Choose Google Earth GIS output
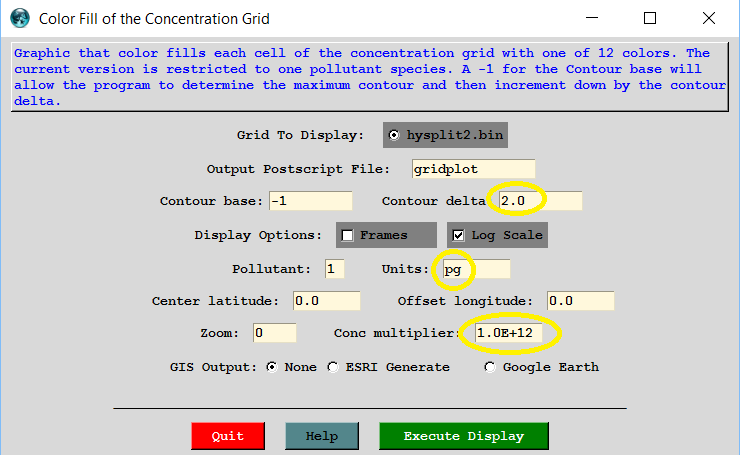The image size is (740, 455). click(x=490, y=367)
